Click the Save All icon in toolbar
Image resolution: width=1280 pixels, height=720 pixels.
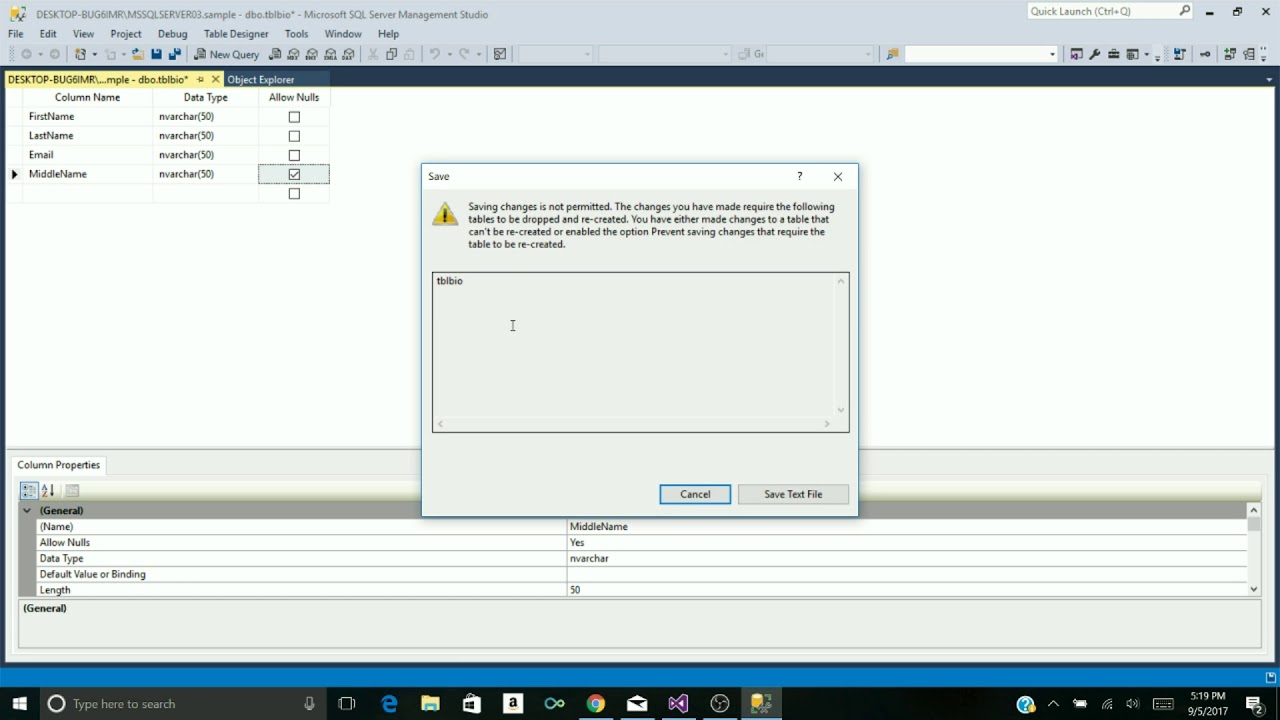click(x=175, y=54)
